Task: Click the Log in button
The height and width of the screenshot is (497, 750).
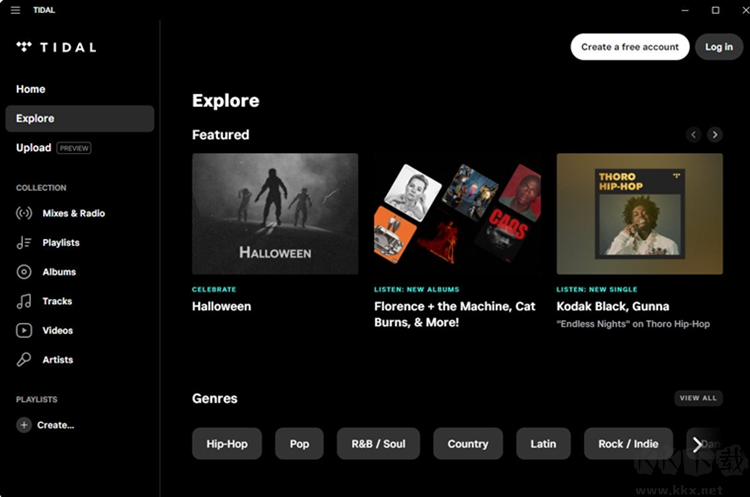Action: [x=718, y=47]
